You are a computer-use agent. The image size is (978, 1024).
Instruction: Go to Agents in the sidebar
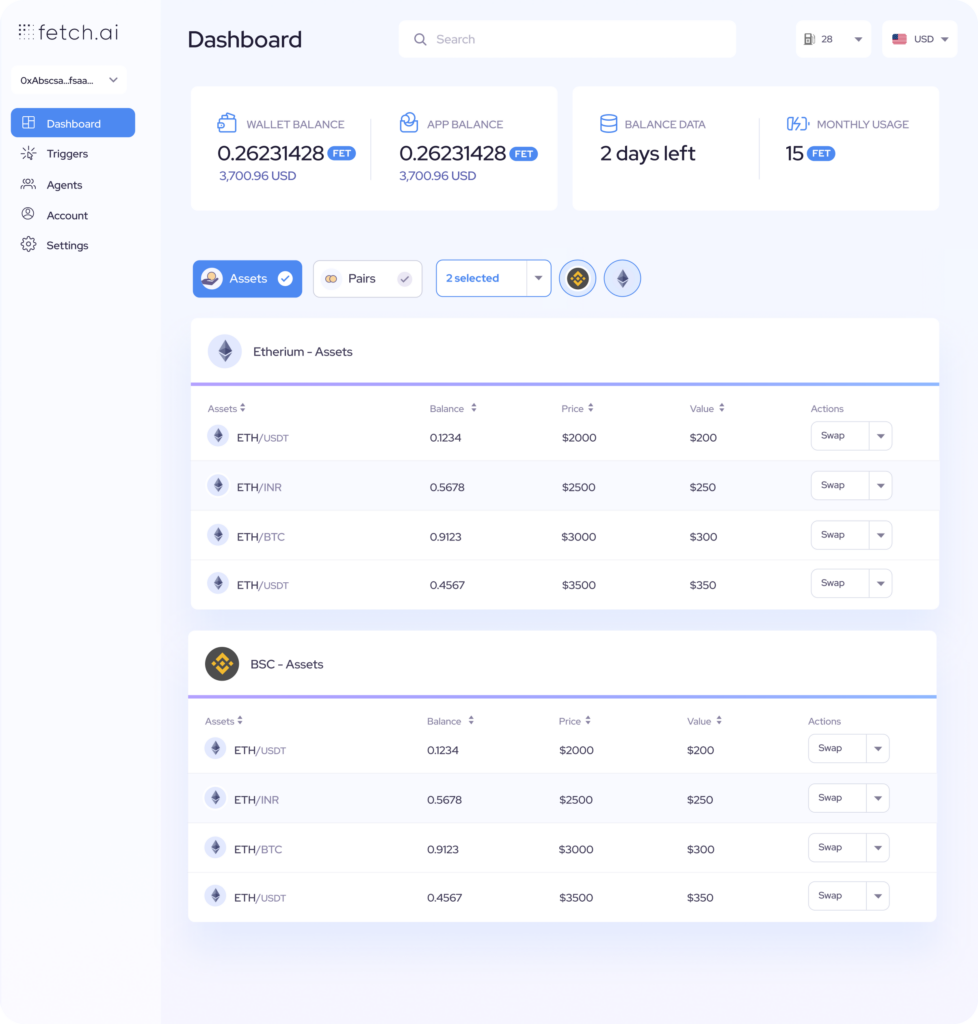click(64, 185)
